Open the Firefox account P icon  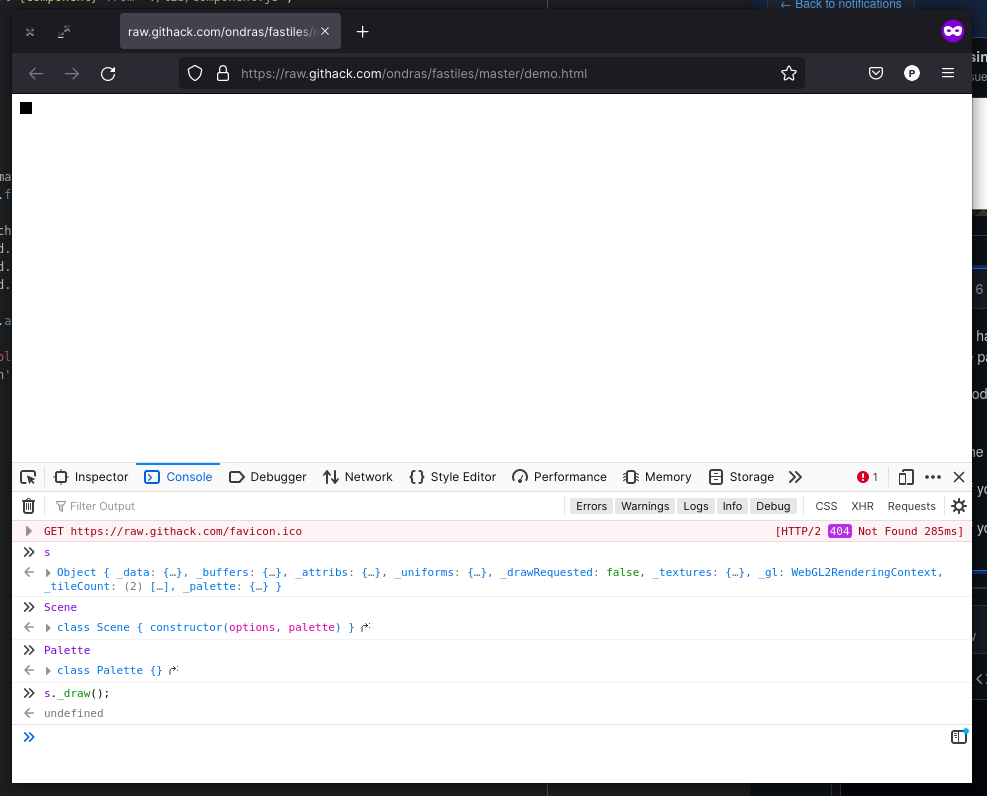click(911, 74)
